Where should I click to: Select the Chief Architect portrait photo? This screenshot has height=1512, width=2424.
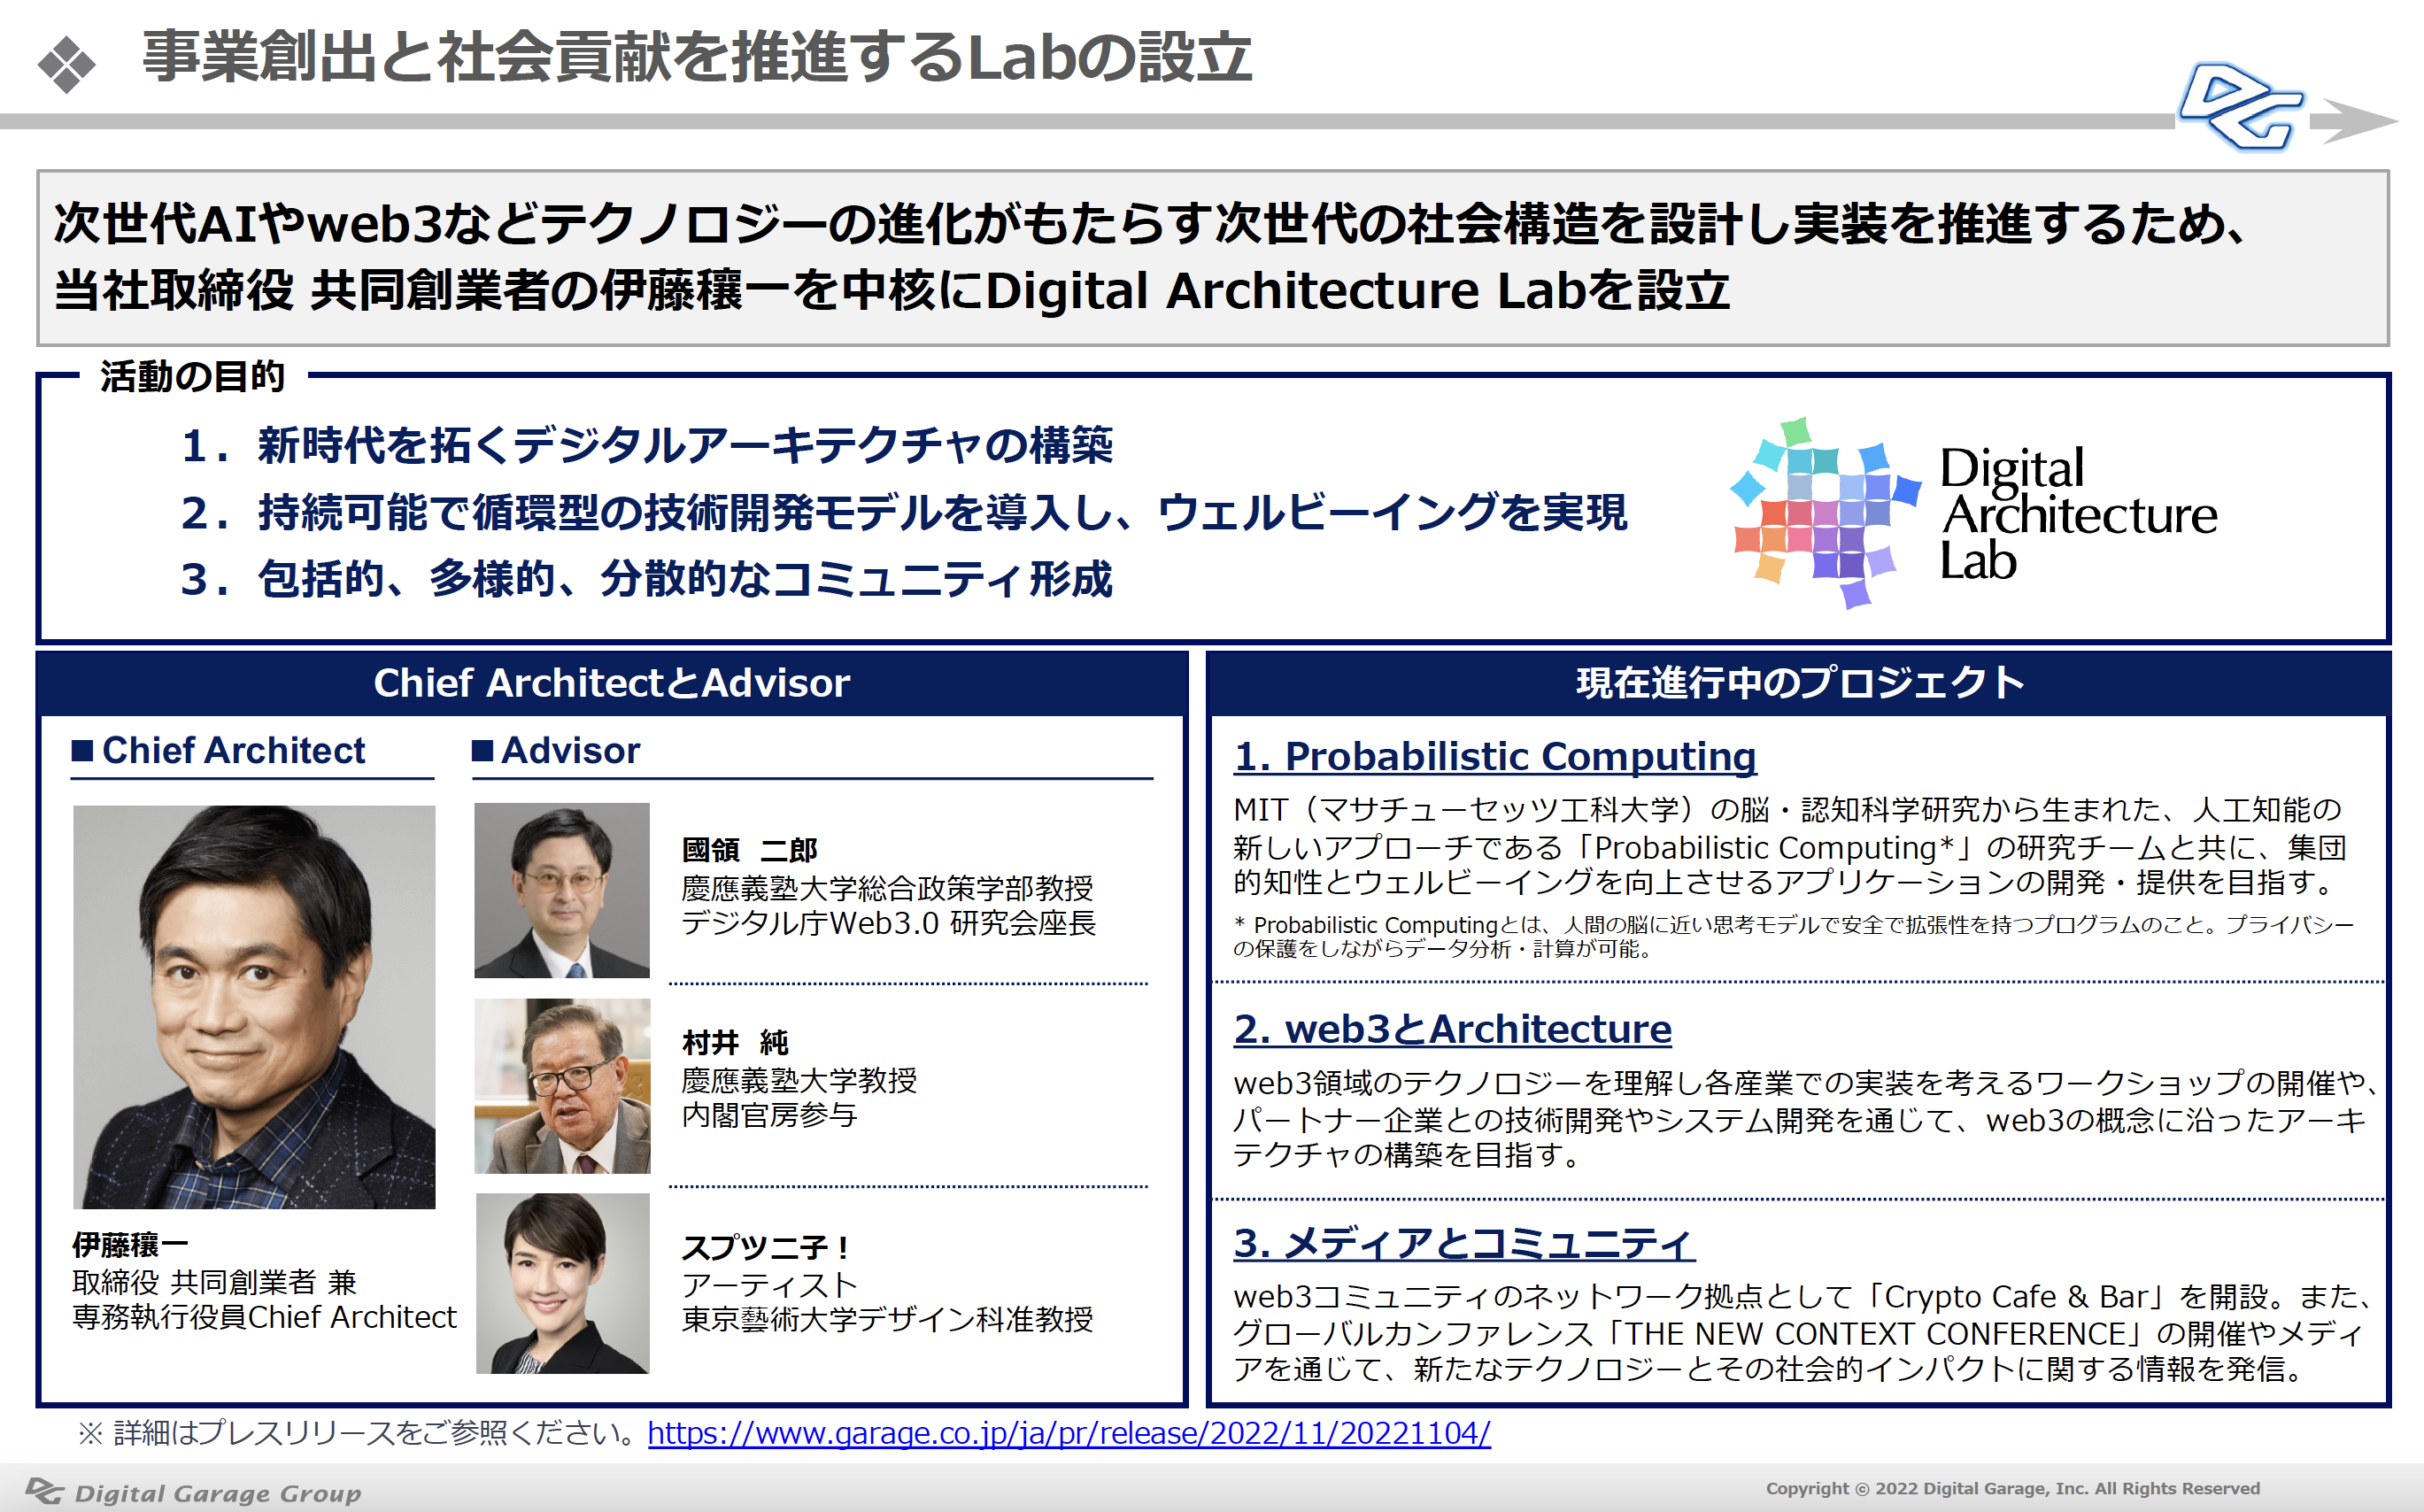tap(254, 1007)
